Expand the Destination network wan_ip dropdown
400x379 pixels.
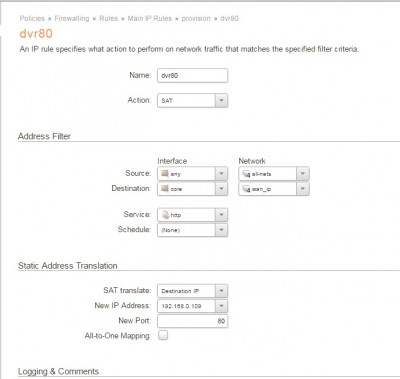(x=303, y=189)
